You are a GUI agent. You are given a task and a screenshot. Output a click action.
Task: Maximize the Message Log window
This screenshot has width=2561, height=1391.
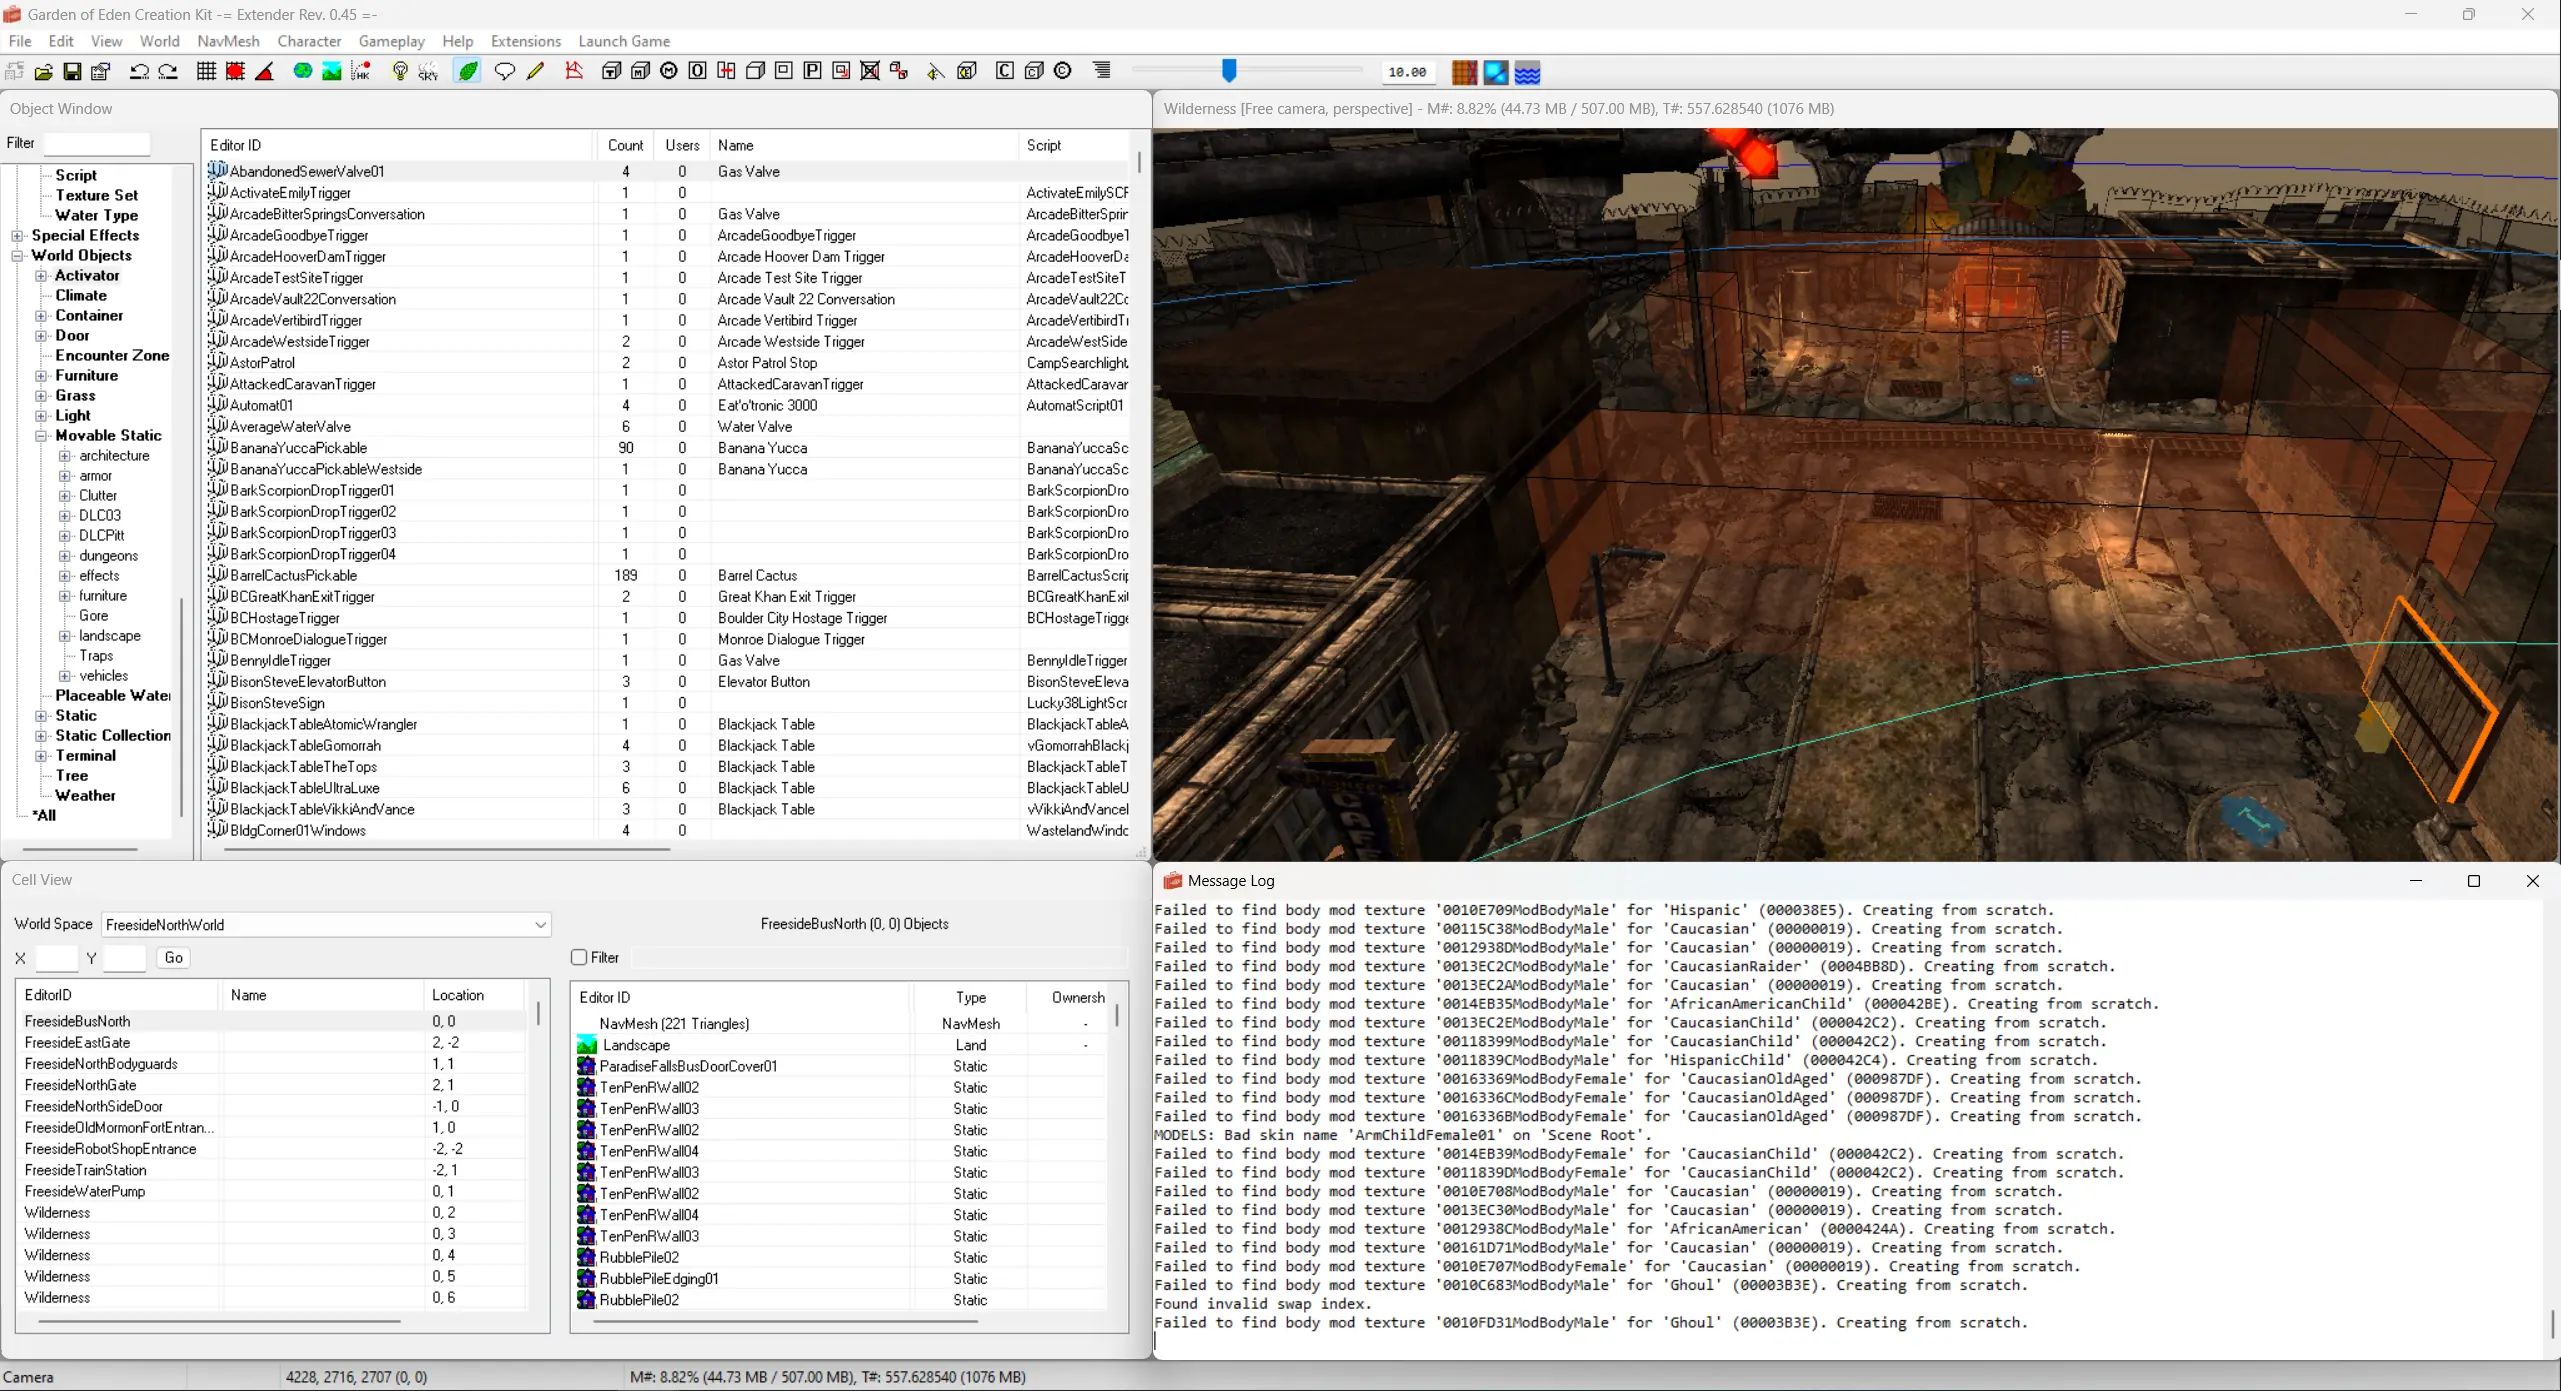pos(2474,881)
